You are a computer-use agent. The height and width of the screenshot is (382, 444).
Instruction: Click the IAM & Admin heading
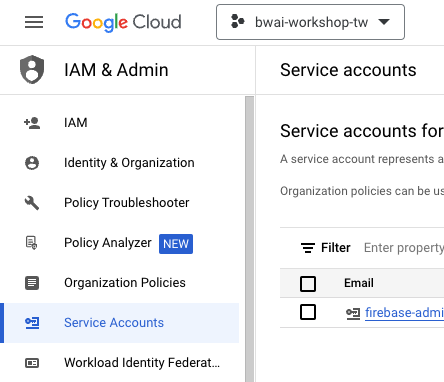(116, 70)
